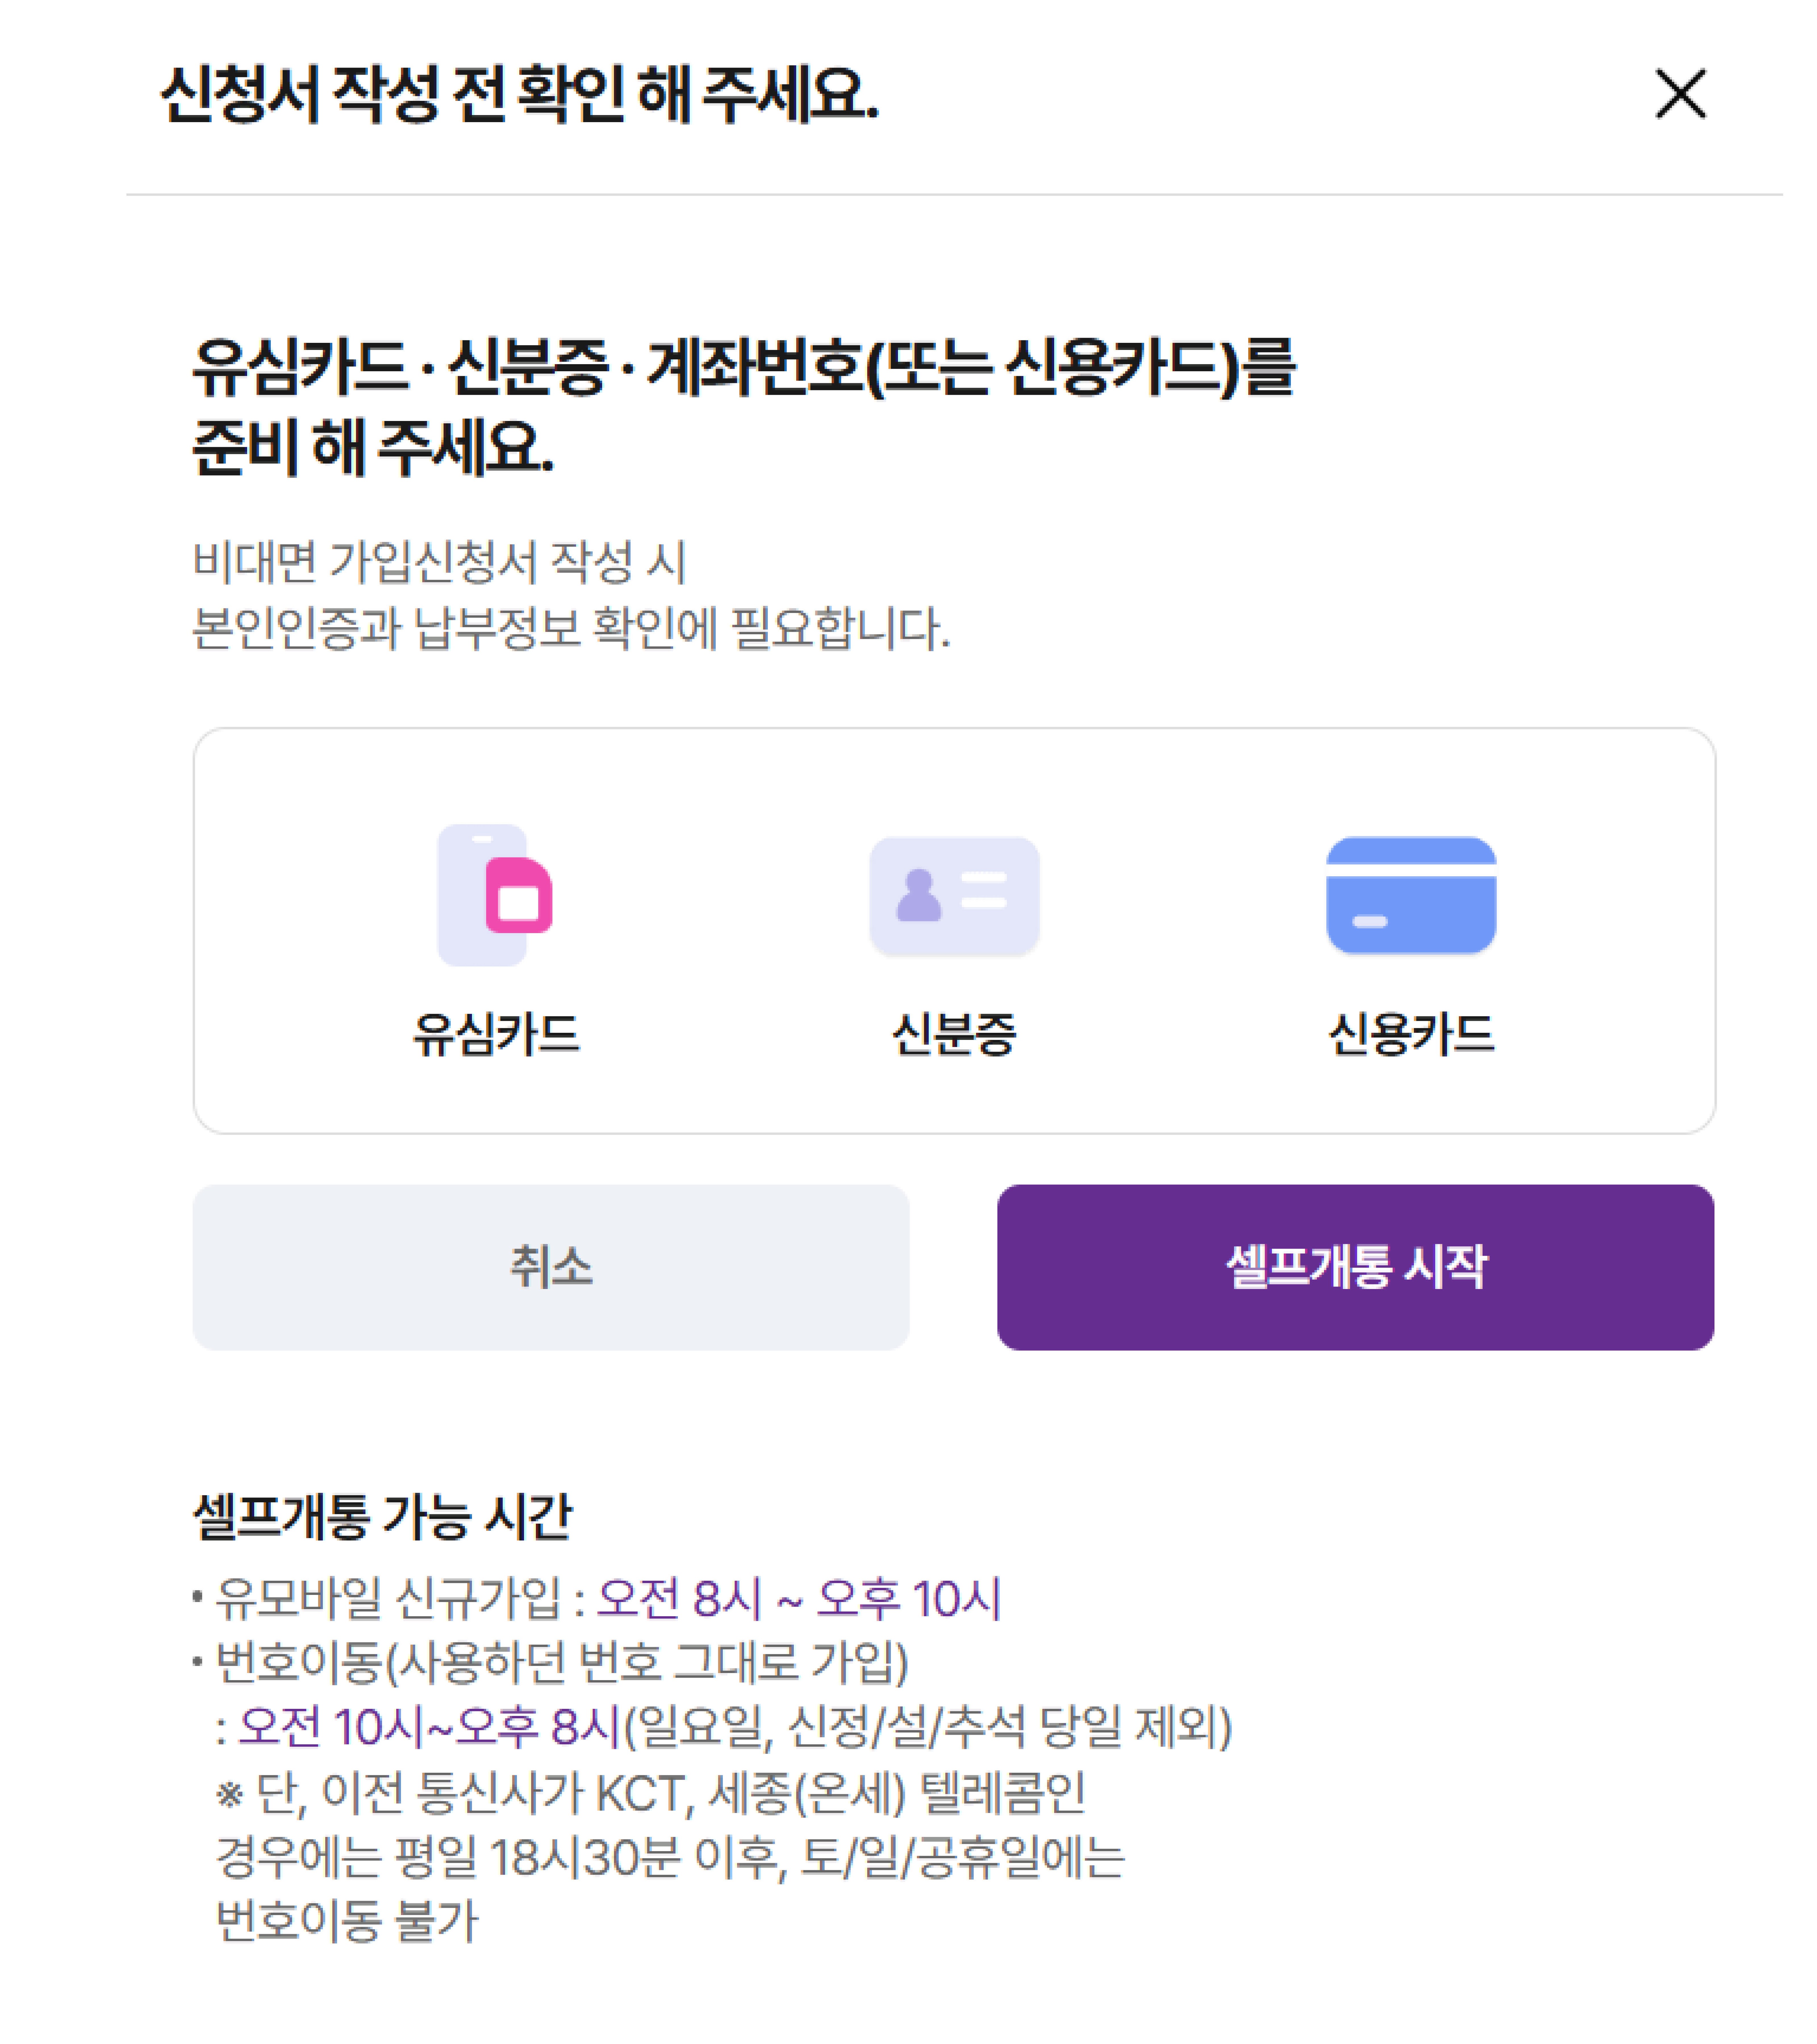Click the 셀프개통 가능 시간 section heading
1817x2044 pixels.
click(382, 1516)
